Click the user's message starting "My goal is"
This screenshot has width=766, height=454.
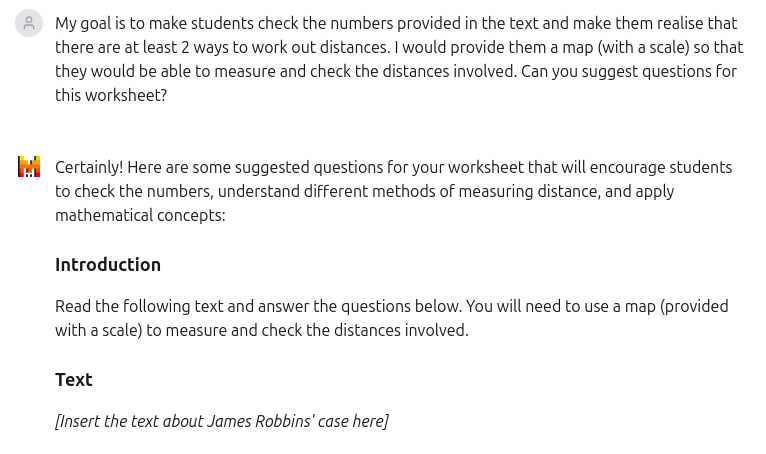pos(399,59)
